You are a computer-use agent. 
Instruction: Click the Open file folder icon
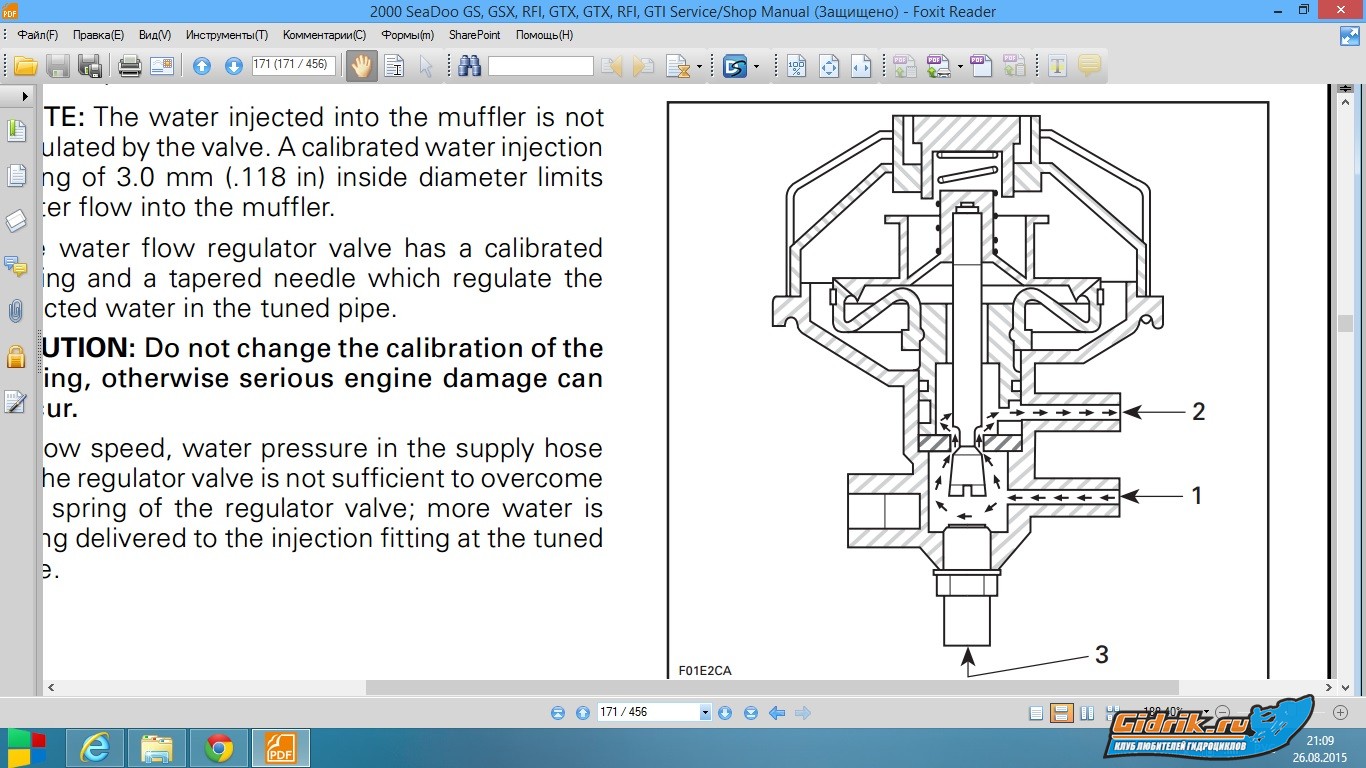click(x=25, y=66)
